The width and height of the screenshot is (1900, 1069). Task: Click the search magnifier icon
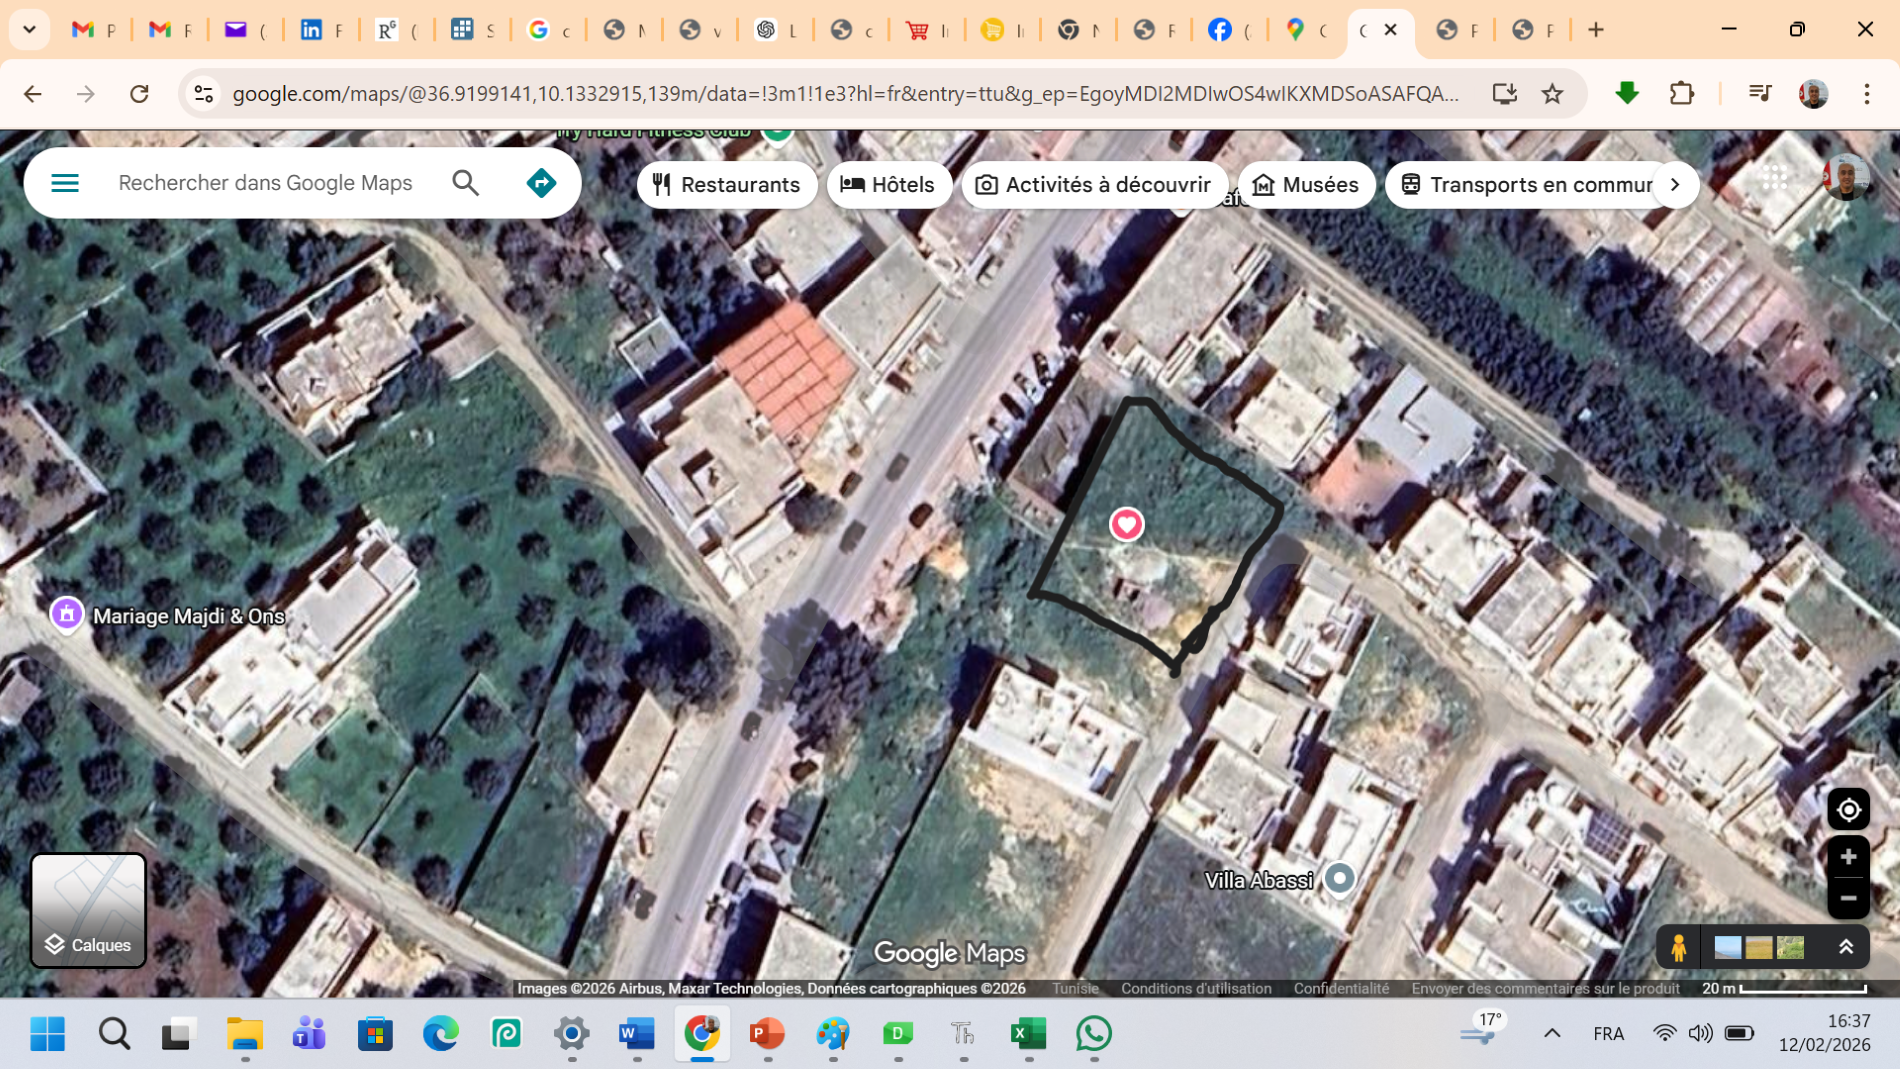[x=464, y=182]
